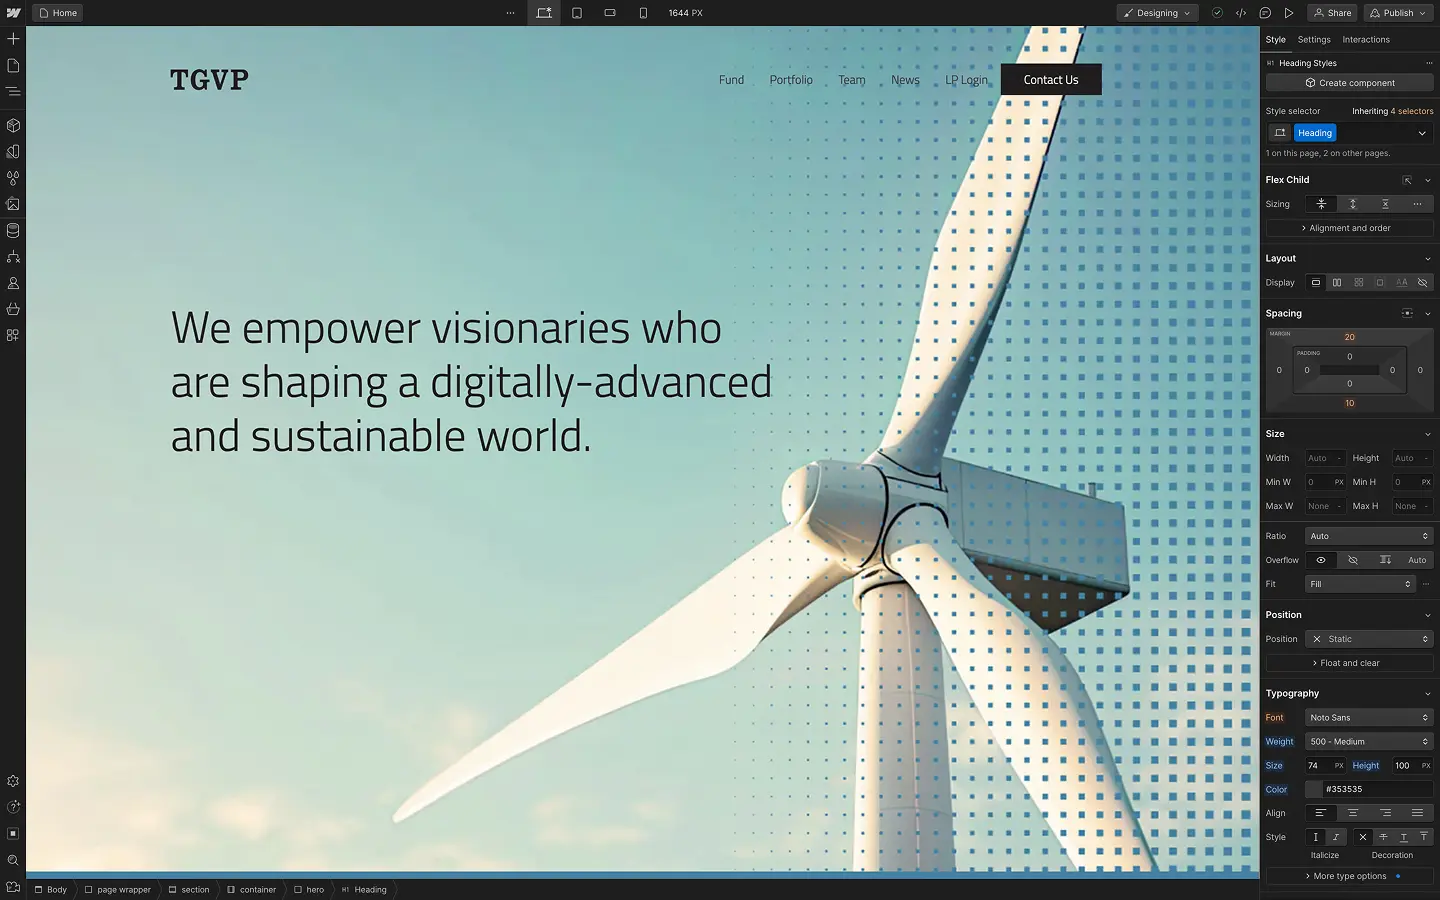Set display to none

tap(1423, 283)
